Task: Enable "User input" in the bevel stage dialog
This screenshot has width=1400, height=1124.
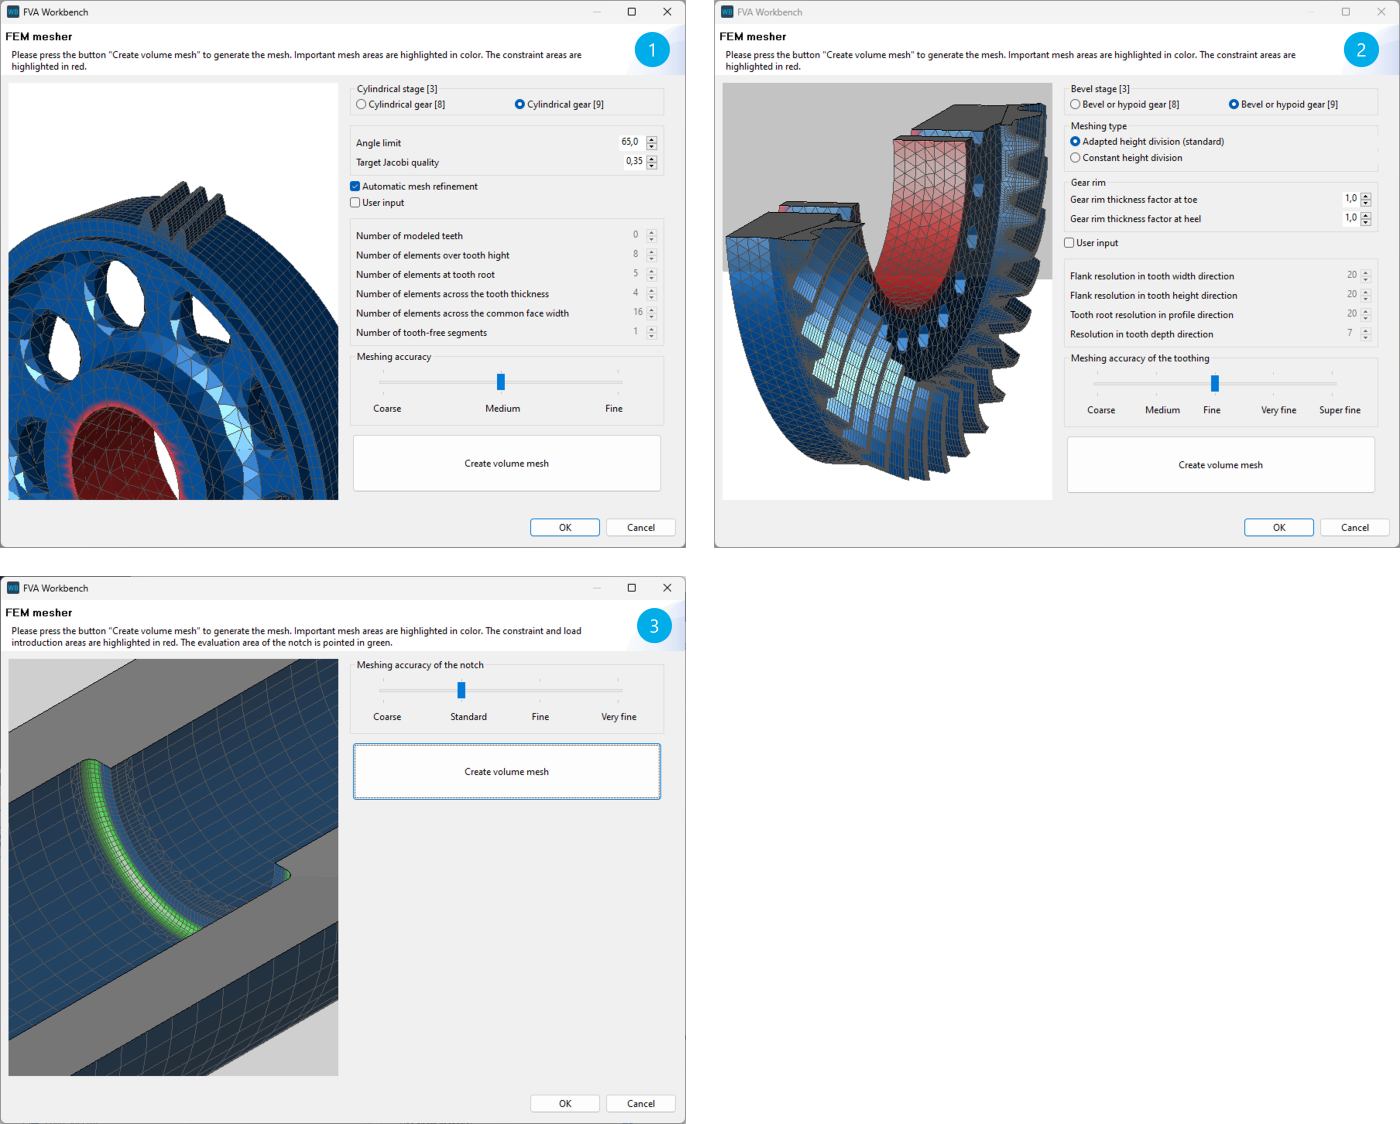Action: click(x=1069, y=242)
